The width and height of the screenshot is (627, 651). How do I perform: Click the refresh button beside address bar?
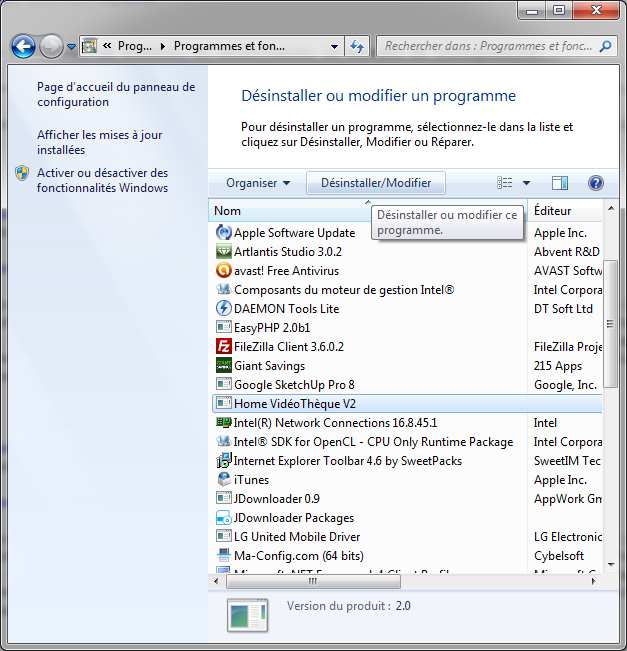358,46
